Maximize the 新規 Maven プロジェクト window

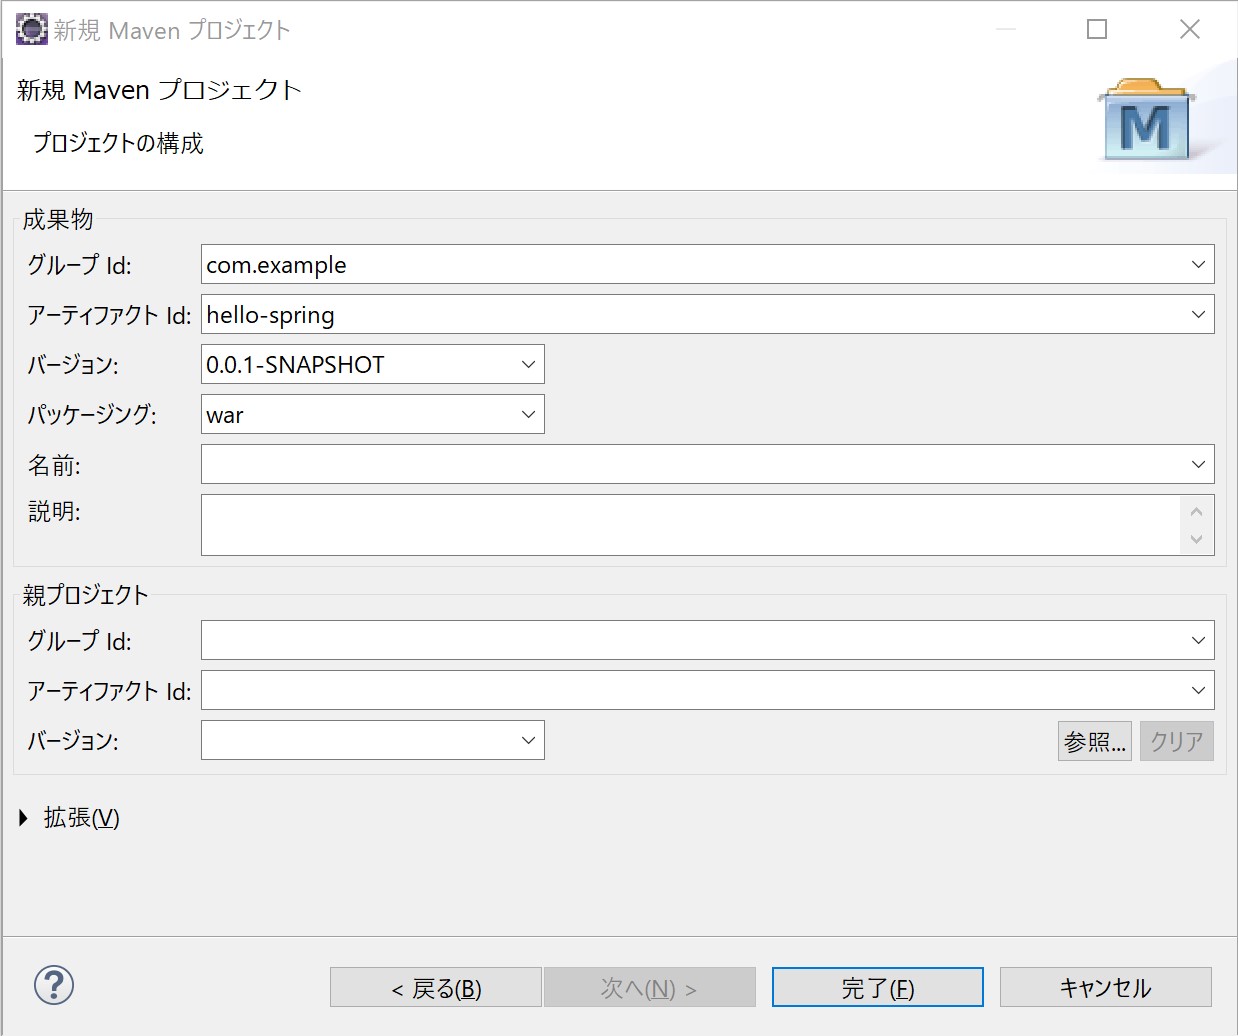[1097, 29]
